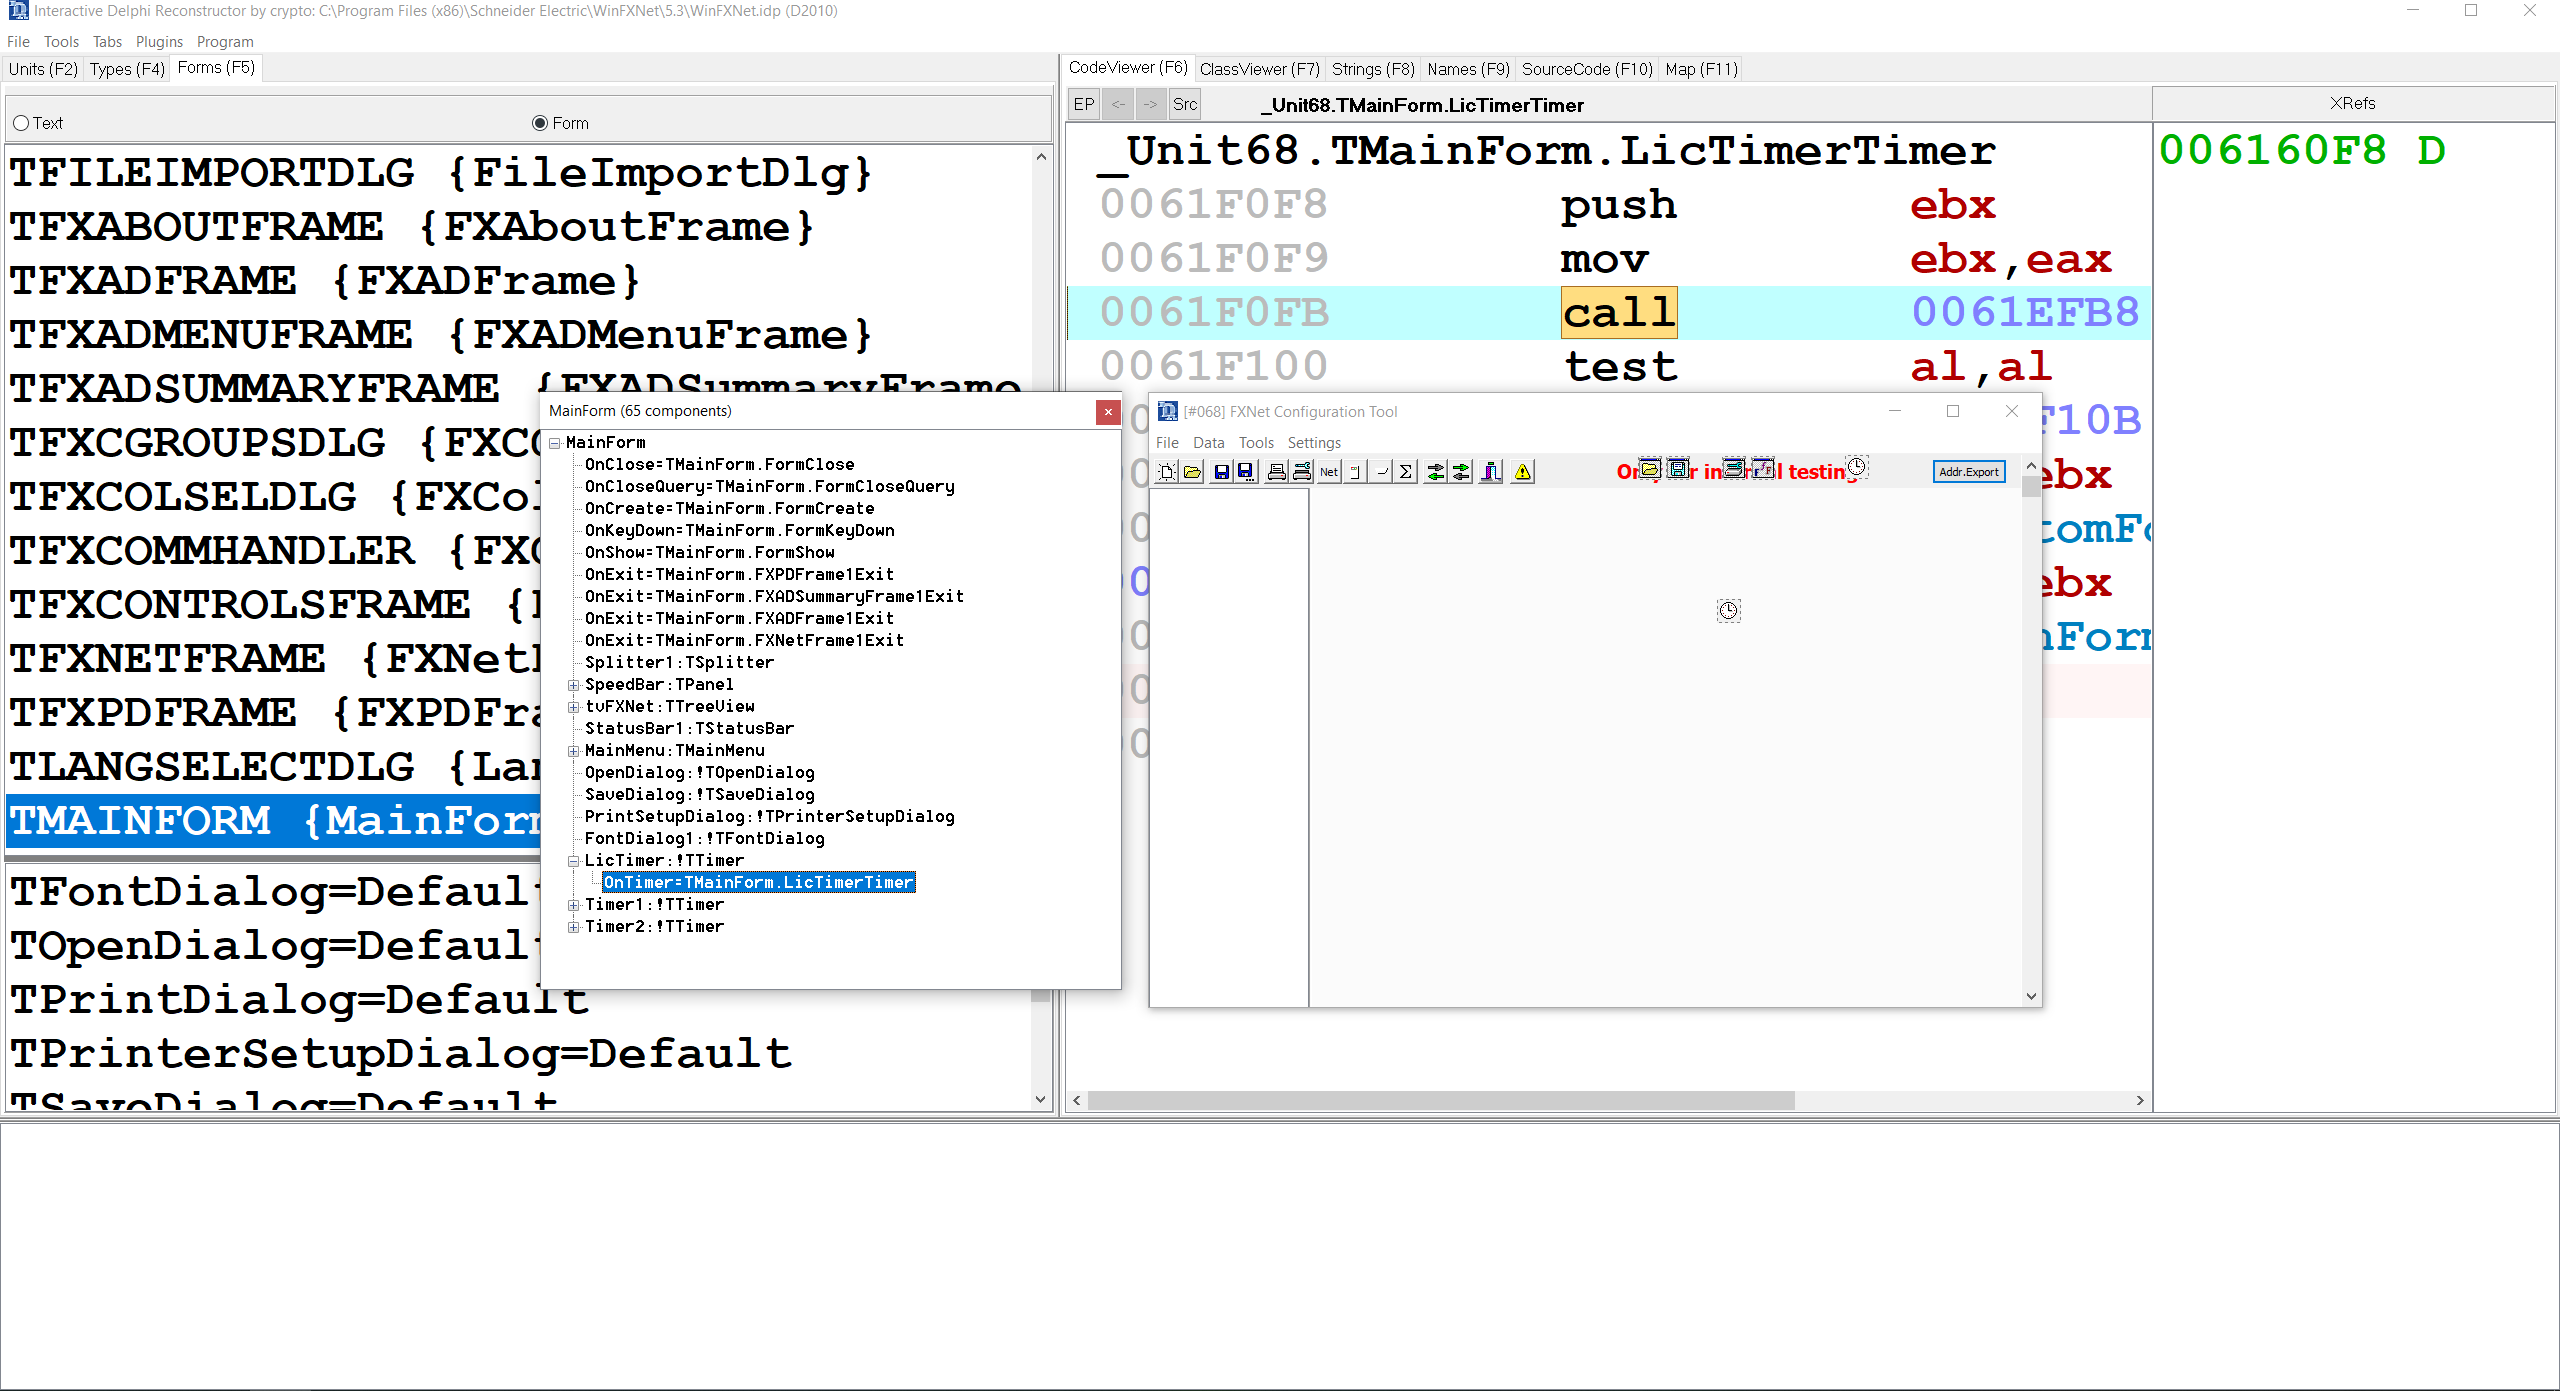The height and width of the screenshot is (1391, 2560).
Task: Click the forms list scroll-down arrow
Action: pyautogui.click(x=1041, y=1099)
